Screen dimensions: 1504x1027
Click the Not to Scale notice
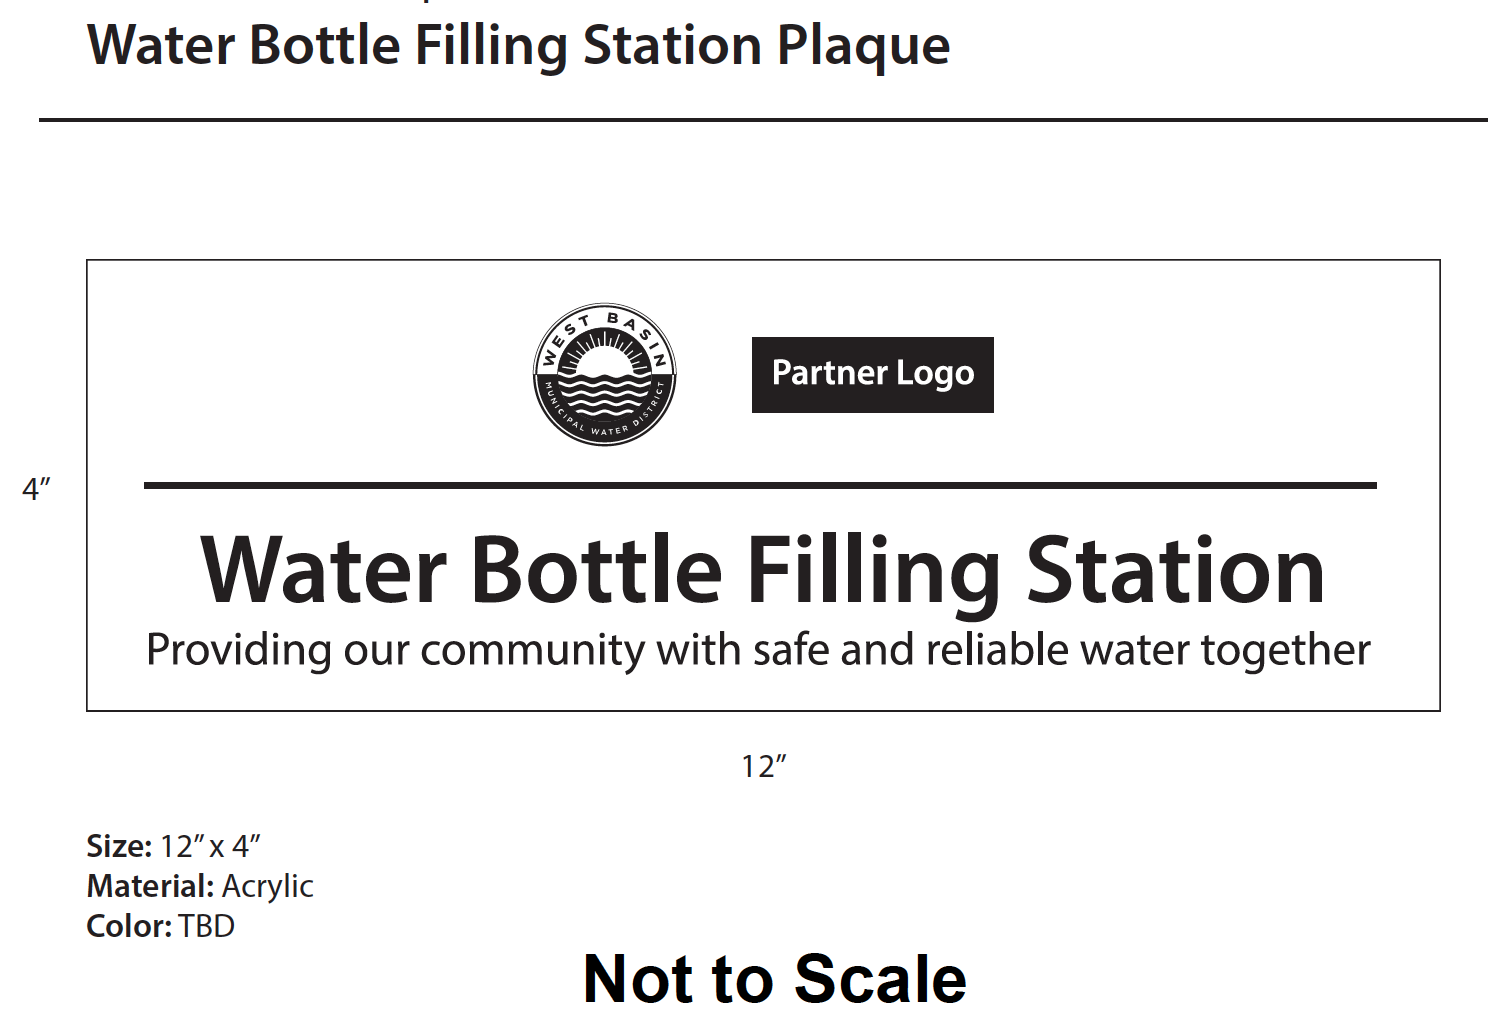tap(775, 978)
